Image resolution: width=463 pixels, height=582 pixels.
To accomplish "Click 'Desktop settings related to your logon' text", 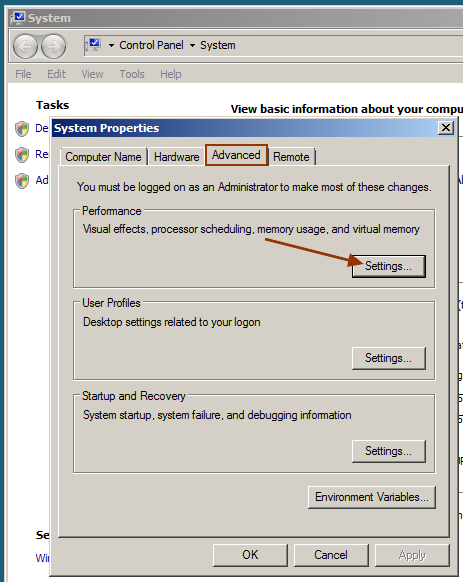I will (172, 322).
